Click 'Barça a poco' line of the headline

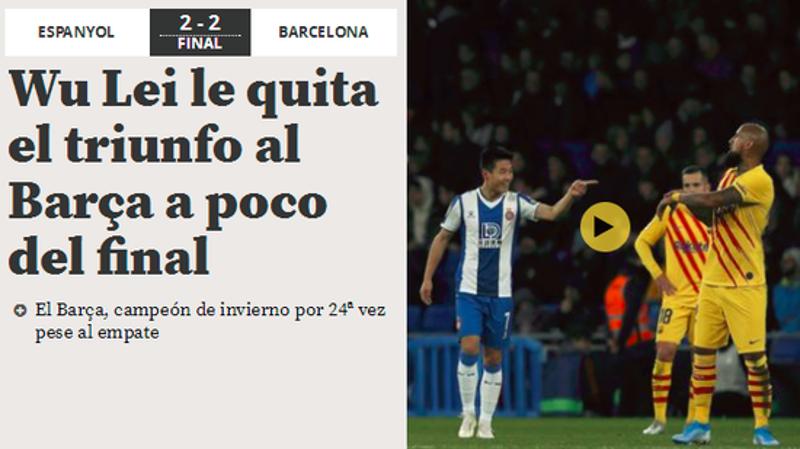tap(168, 203)
